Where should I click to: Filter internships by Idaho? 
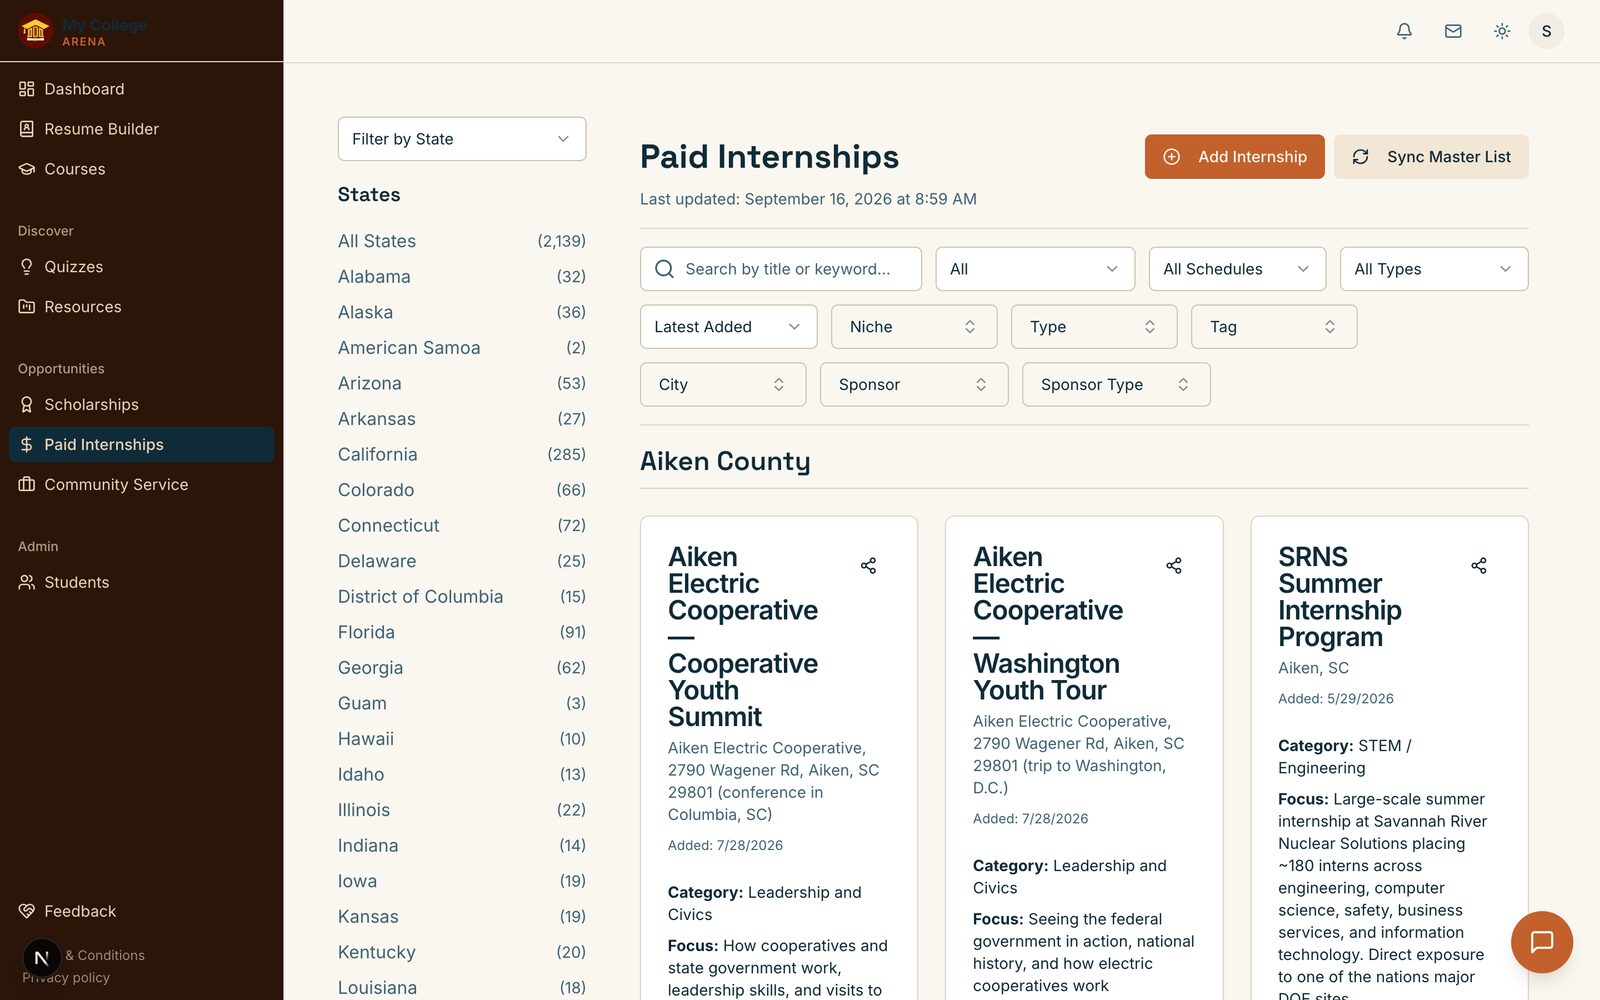click(x=462, y=774)
